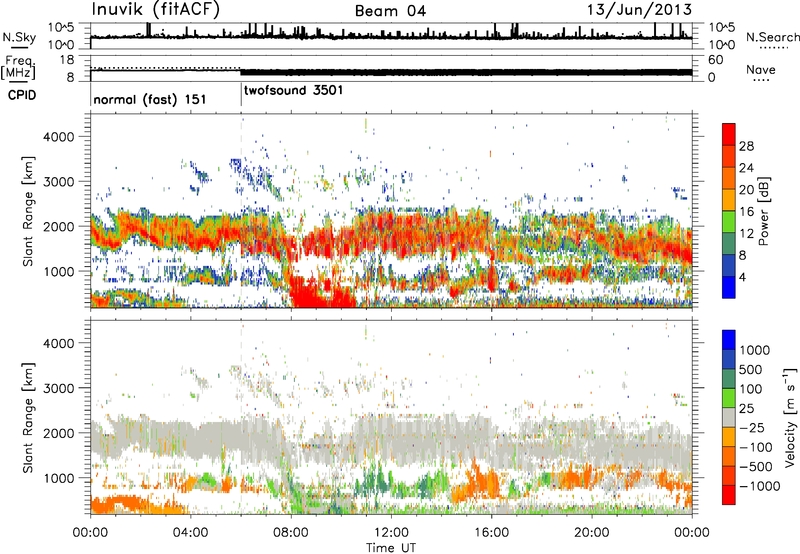Click the 'twofsound 3501' CPID text
Screen dimensions: 800x554
[x=293, y=90]
